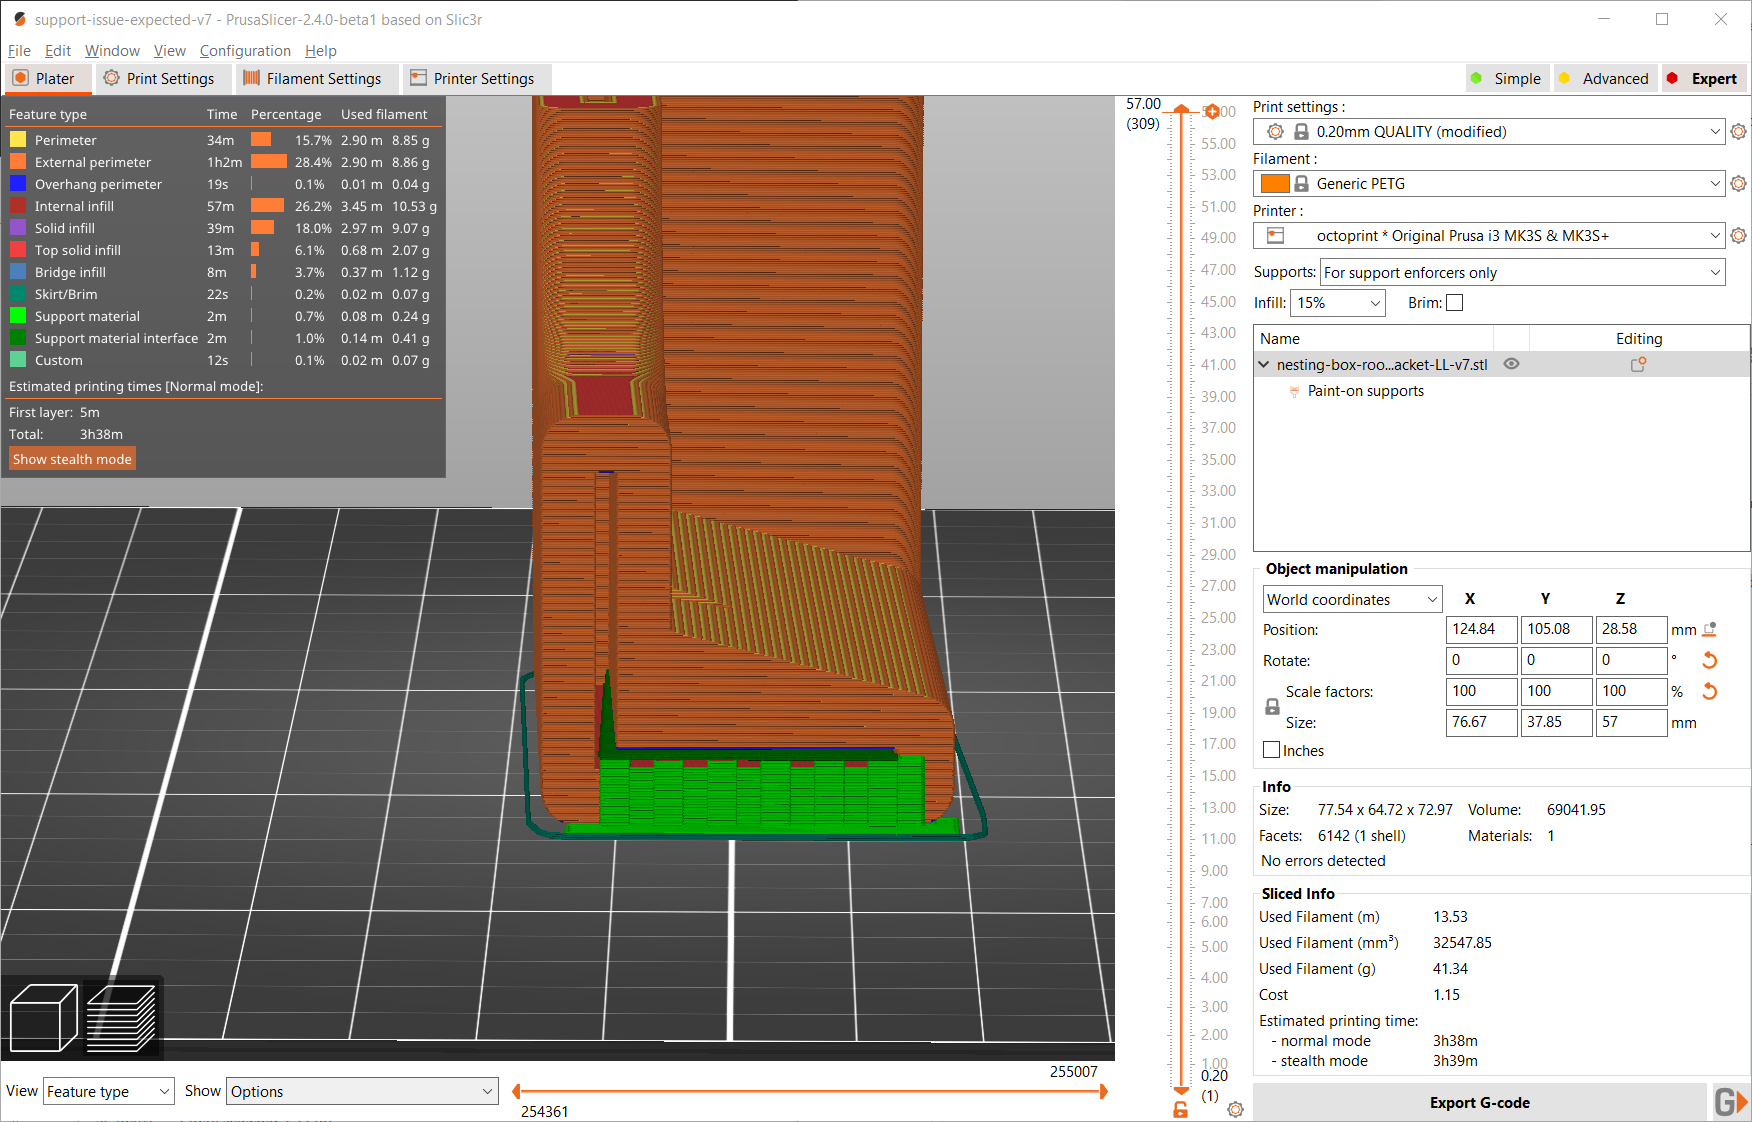
Task: Collapse the nesting-box stl tree item
Action: point(1264,364)
